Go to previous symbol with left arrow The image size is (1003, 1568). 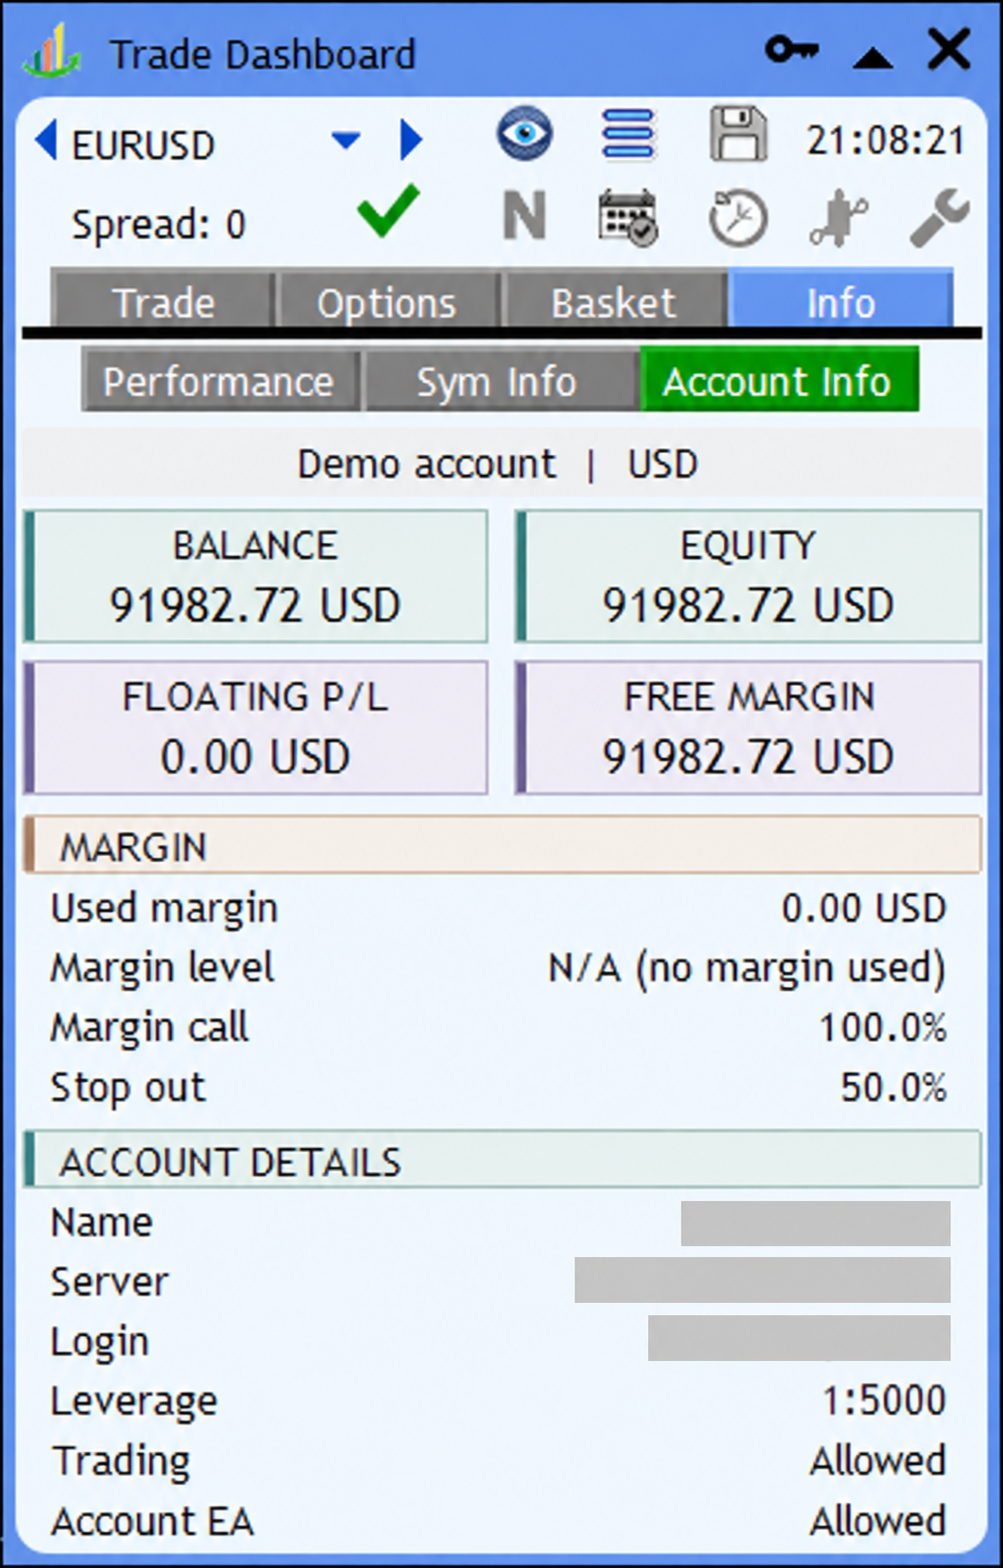coord(45,140)
